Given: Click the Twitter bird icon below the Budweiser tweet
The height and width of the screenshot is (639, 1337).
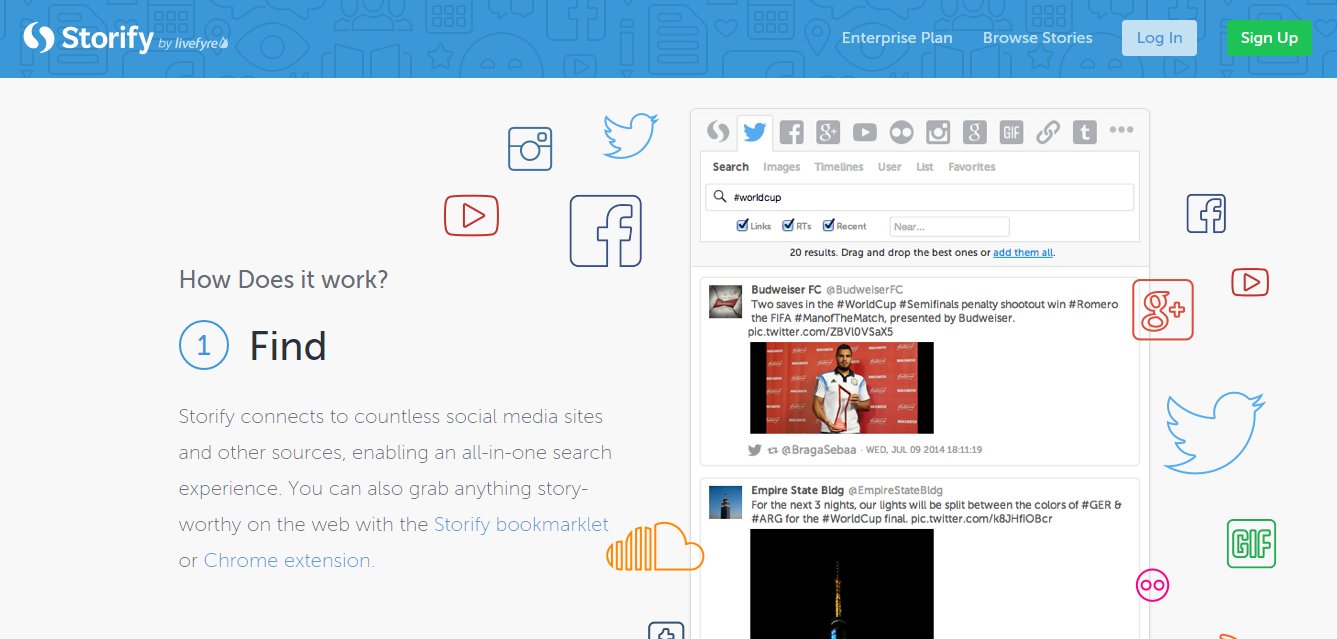Looking at the screenshot, I should [755, 450].
